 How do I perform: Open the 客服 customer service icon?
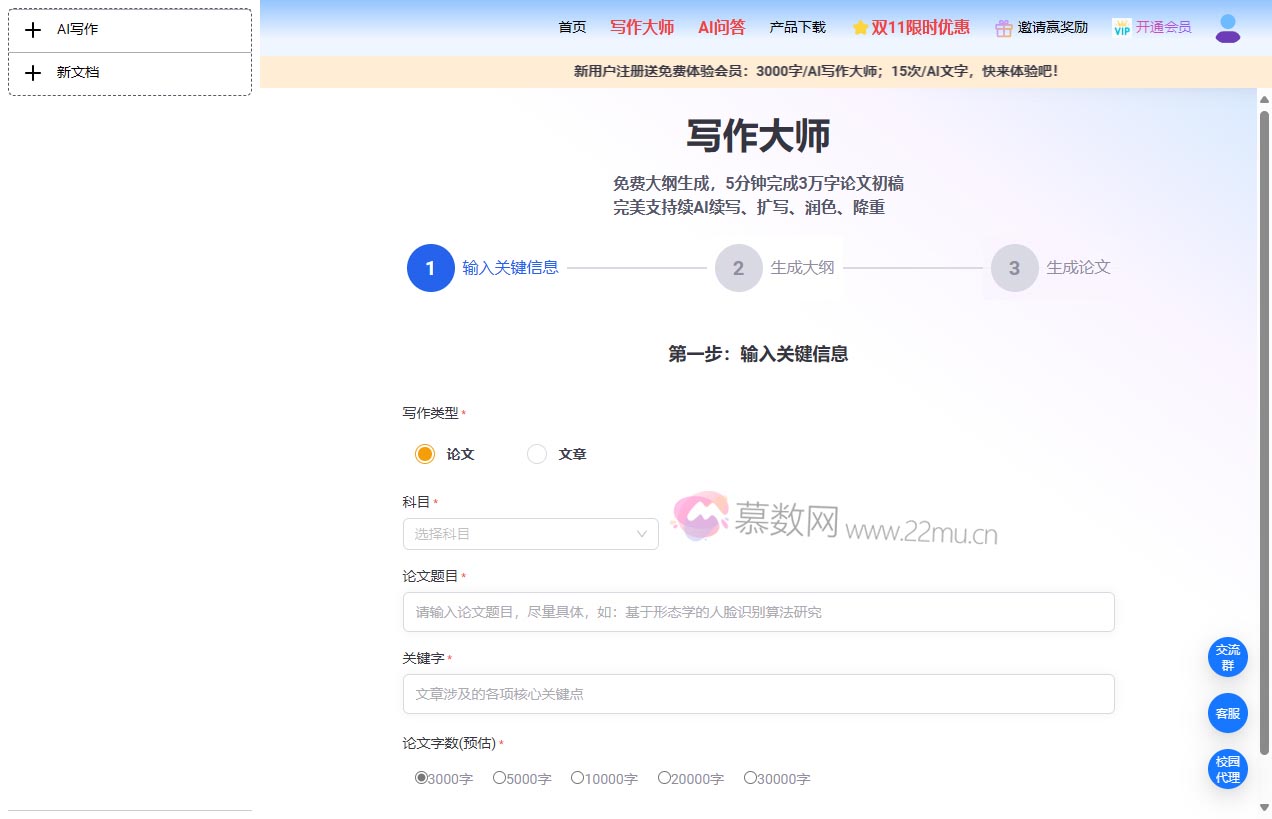(1227, 713)
